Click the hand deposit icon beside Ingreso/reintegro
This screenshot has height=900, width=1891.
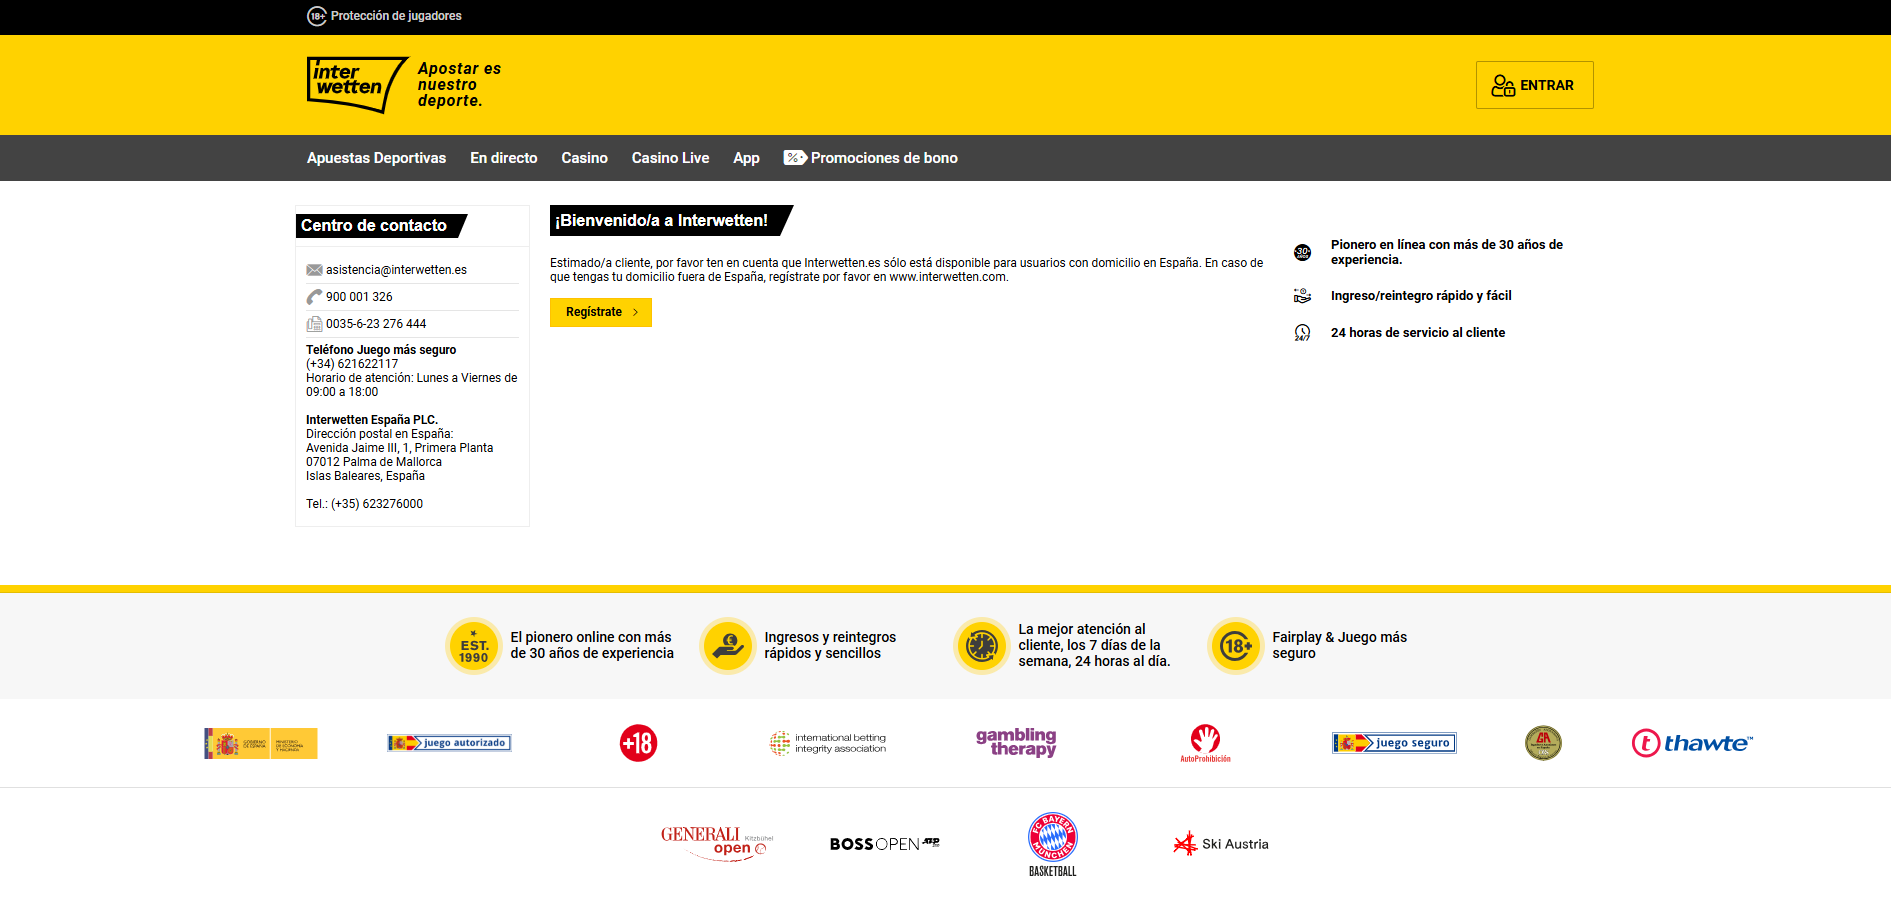[1302, 296]
